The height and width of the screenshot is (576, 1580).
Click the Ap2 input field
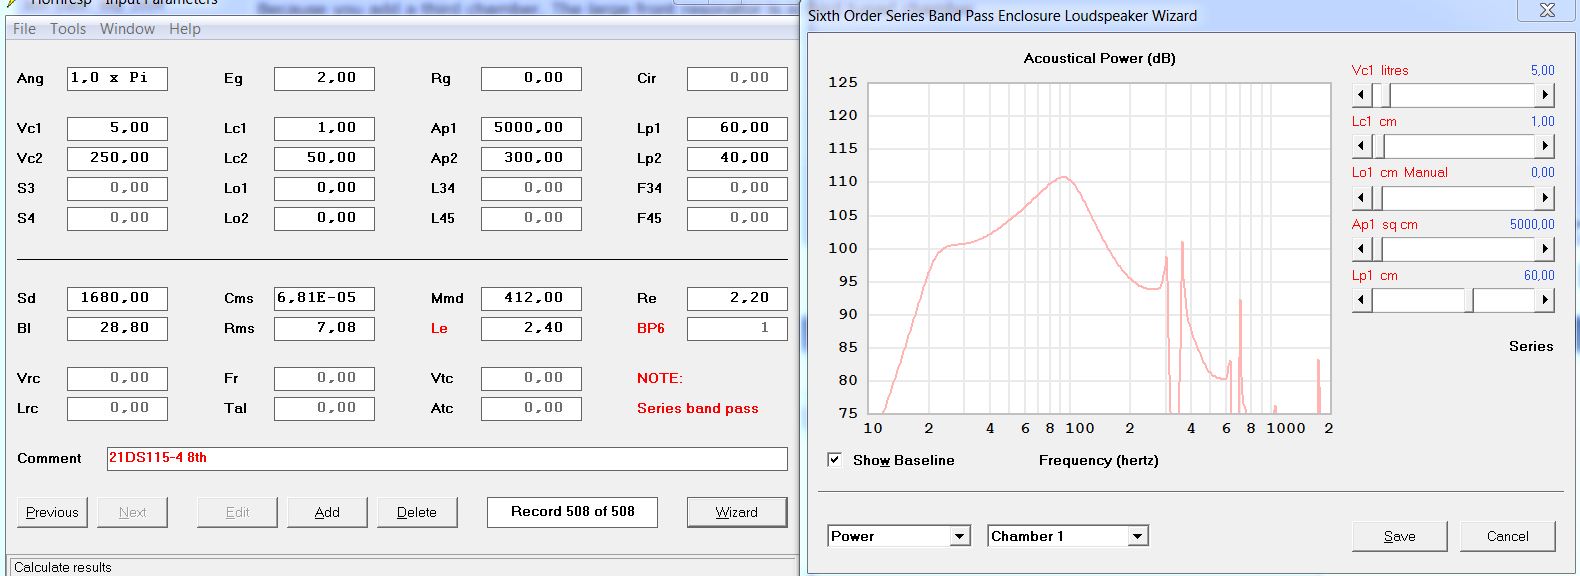click(x=531, y=158)
